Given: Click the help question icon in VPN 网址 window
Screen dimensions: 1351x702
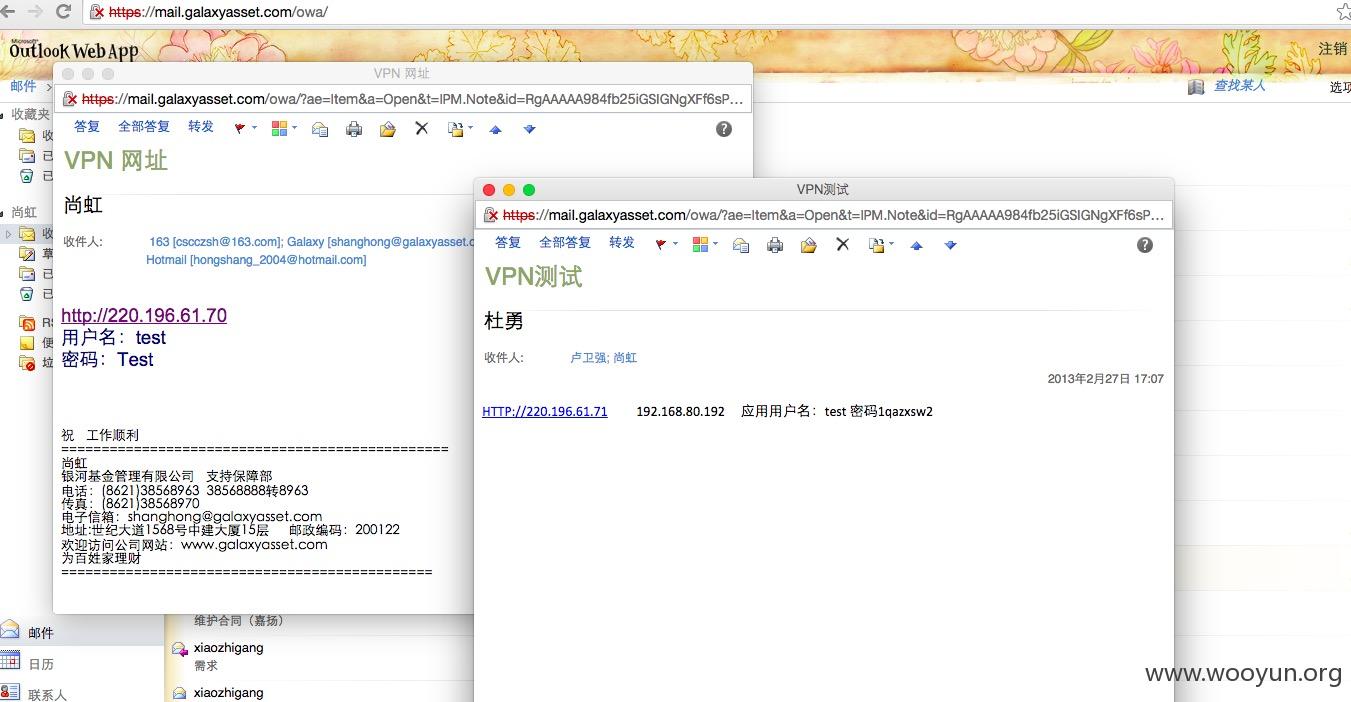Looking at the screenshot, I should tap(724, 129).
